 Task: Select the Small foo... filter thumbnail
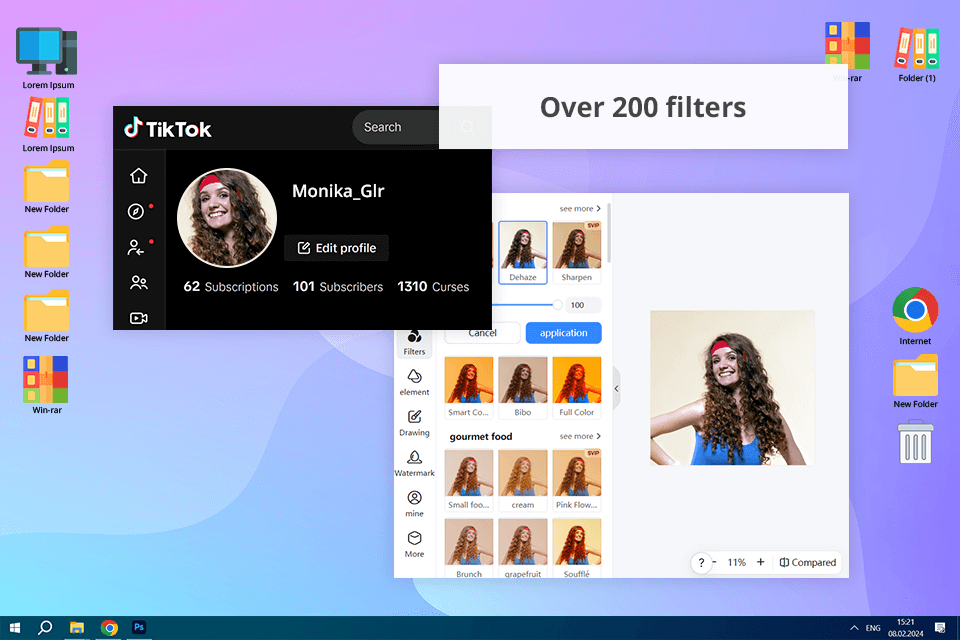(x=468, y=480)
